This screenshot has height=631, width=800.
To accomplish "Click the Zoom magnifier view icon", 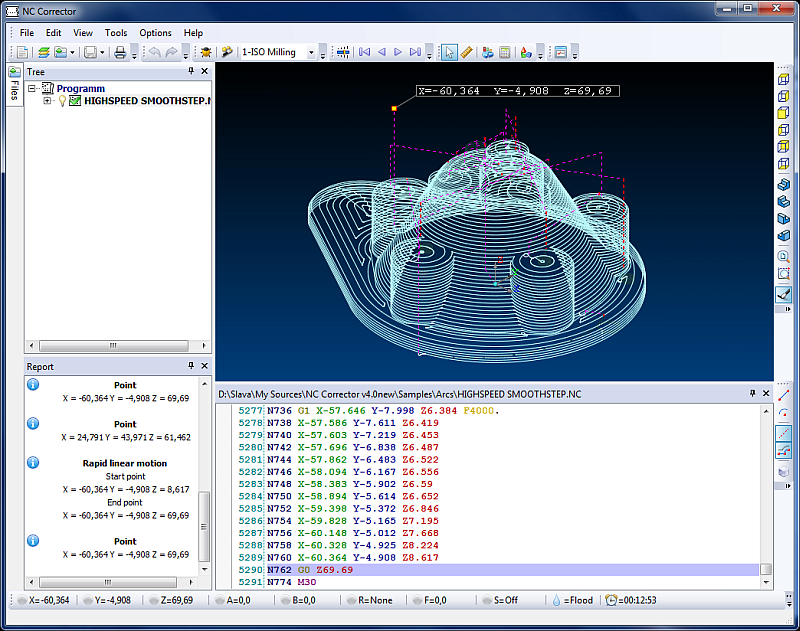I will 784,255.
